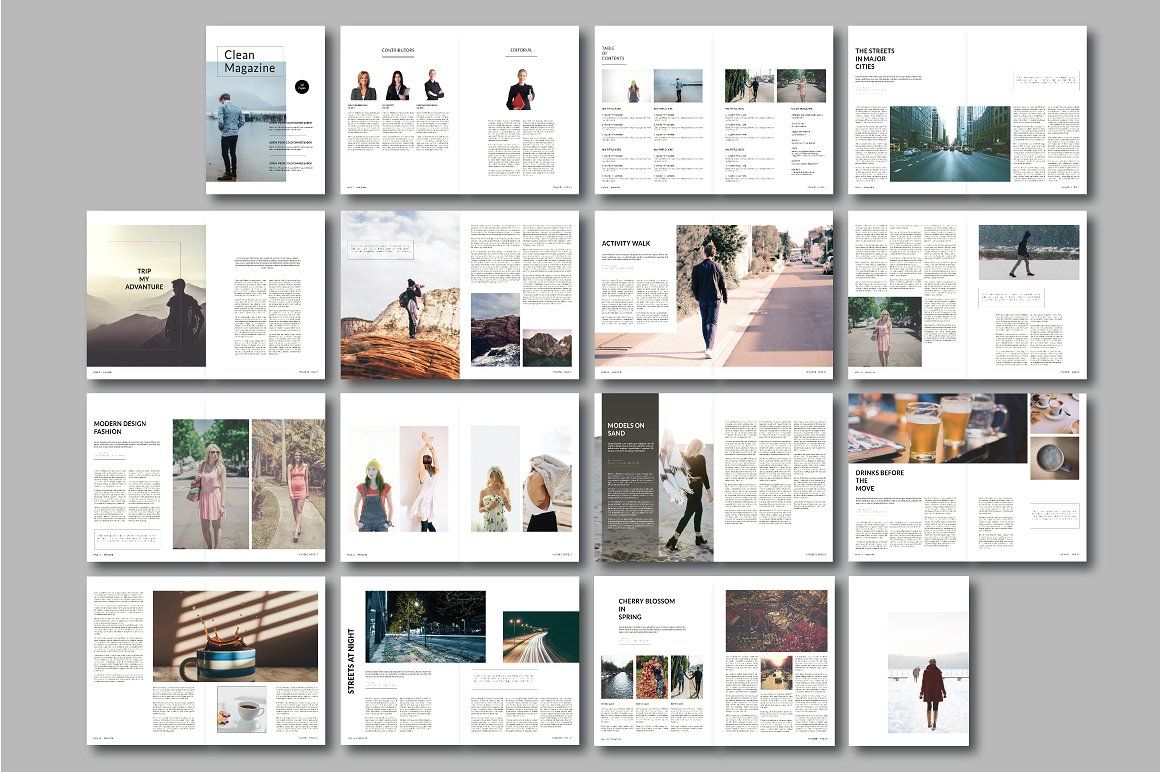The image size is (1160, 772).
Task: Select the Contributors heading
Action: pyautogui.click(x=397, y=50)
